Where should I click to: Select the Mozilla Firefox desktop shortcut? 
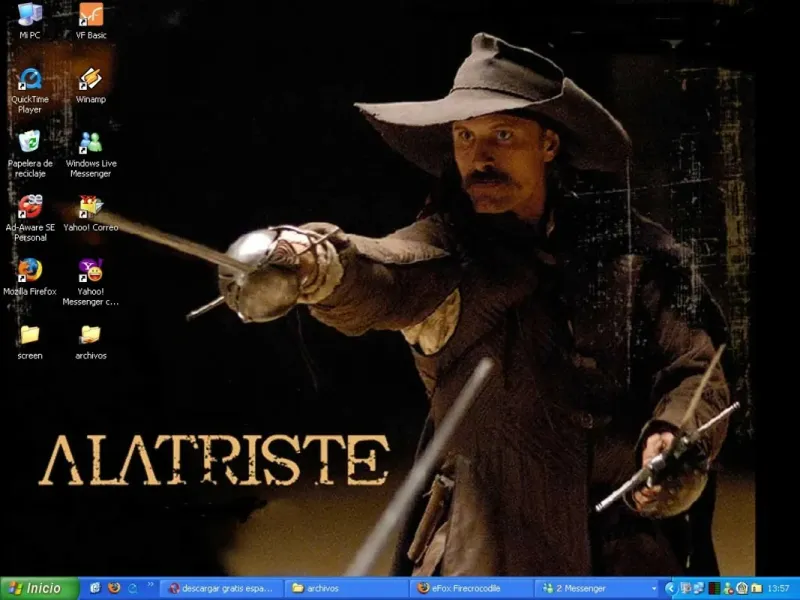[30, 277]
